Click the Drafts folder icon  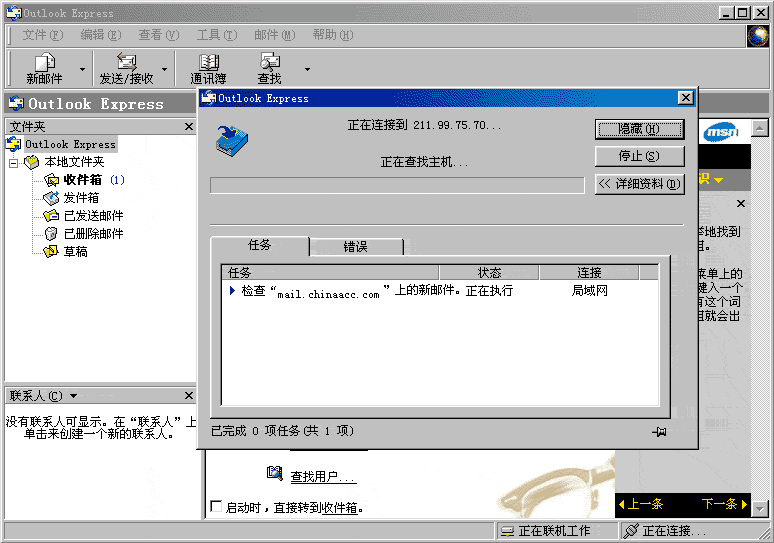click(x=51, y=252)
